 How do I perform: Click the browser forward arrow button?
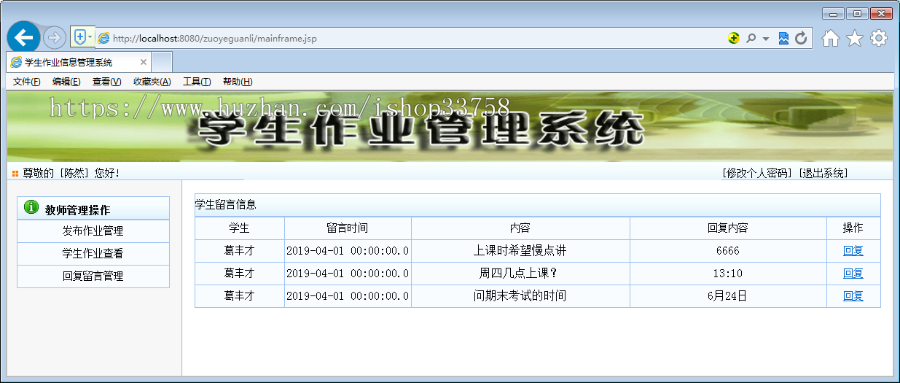[54, 38]
